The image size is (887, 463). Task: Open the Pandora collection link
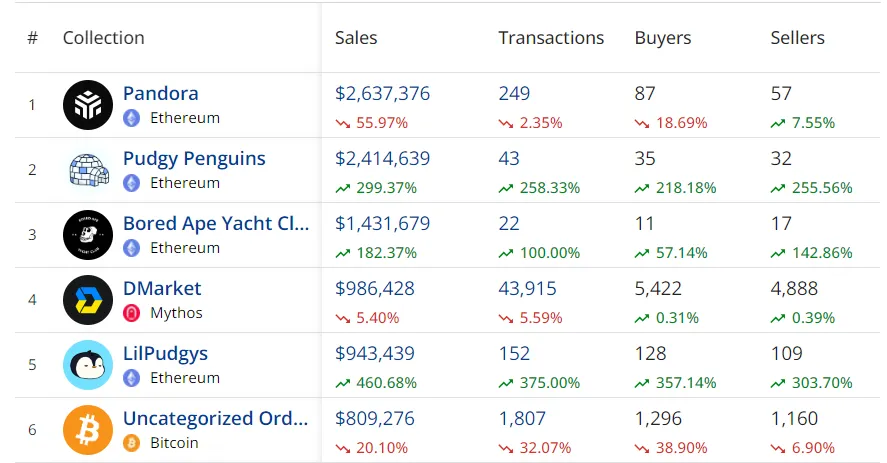pyautogui.click(x=161, y=93)
